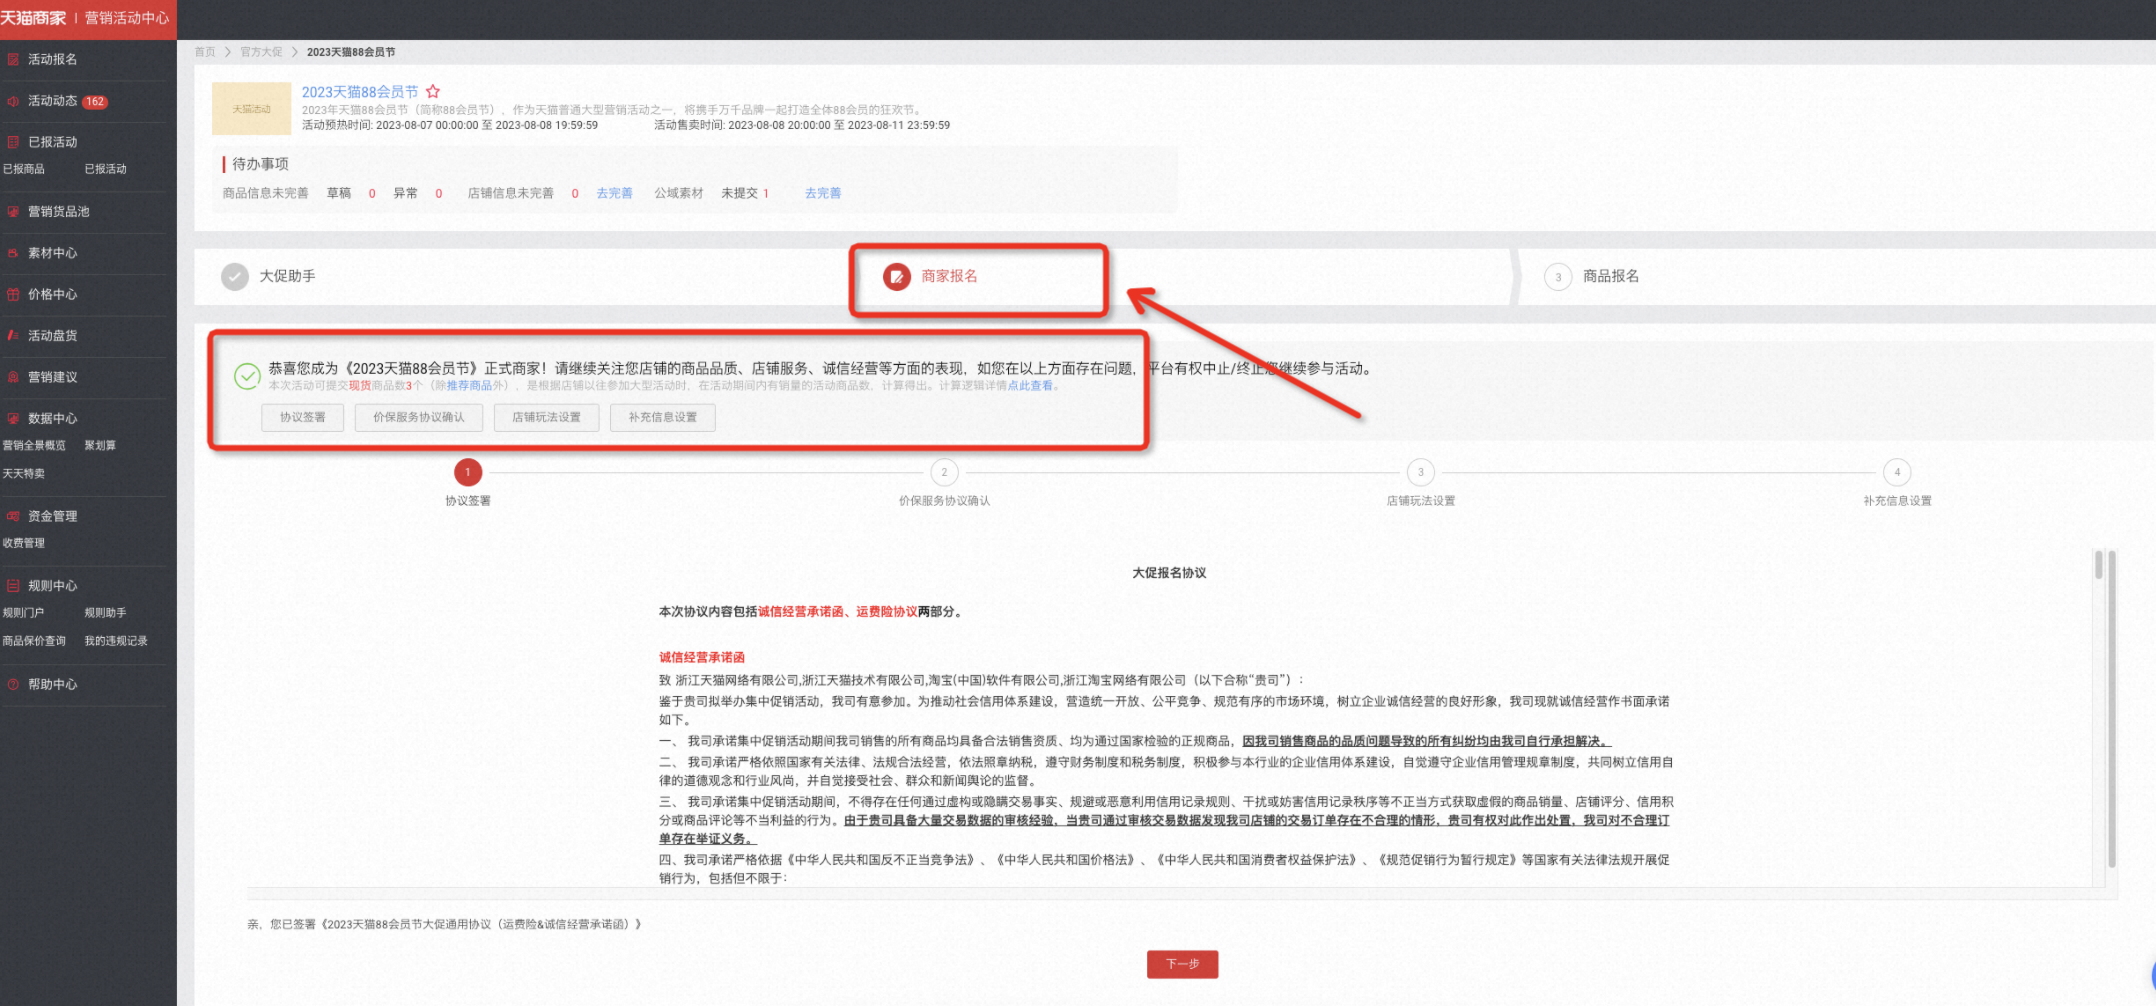Open the 官方大促 breadcrumb link

coord(261,52)
